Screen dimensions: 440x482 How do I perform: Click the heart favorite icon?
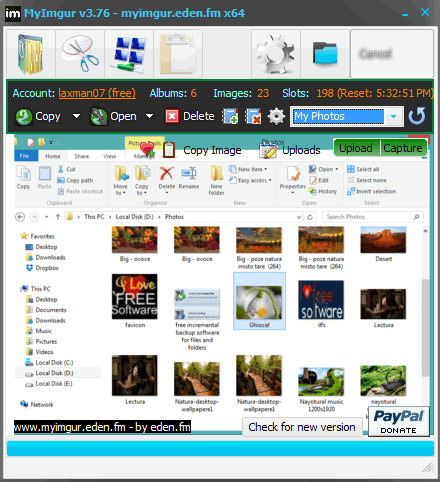pyautogui.click(x=147, y=149)
